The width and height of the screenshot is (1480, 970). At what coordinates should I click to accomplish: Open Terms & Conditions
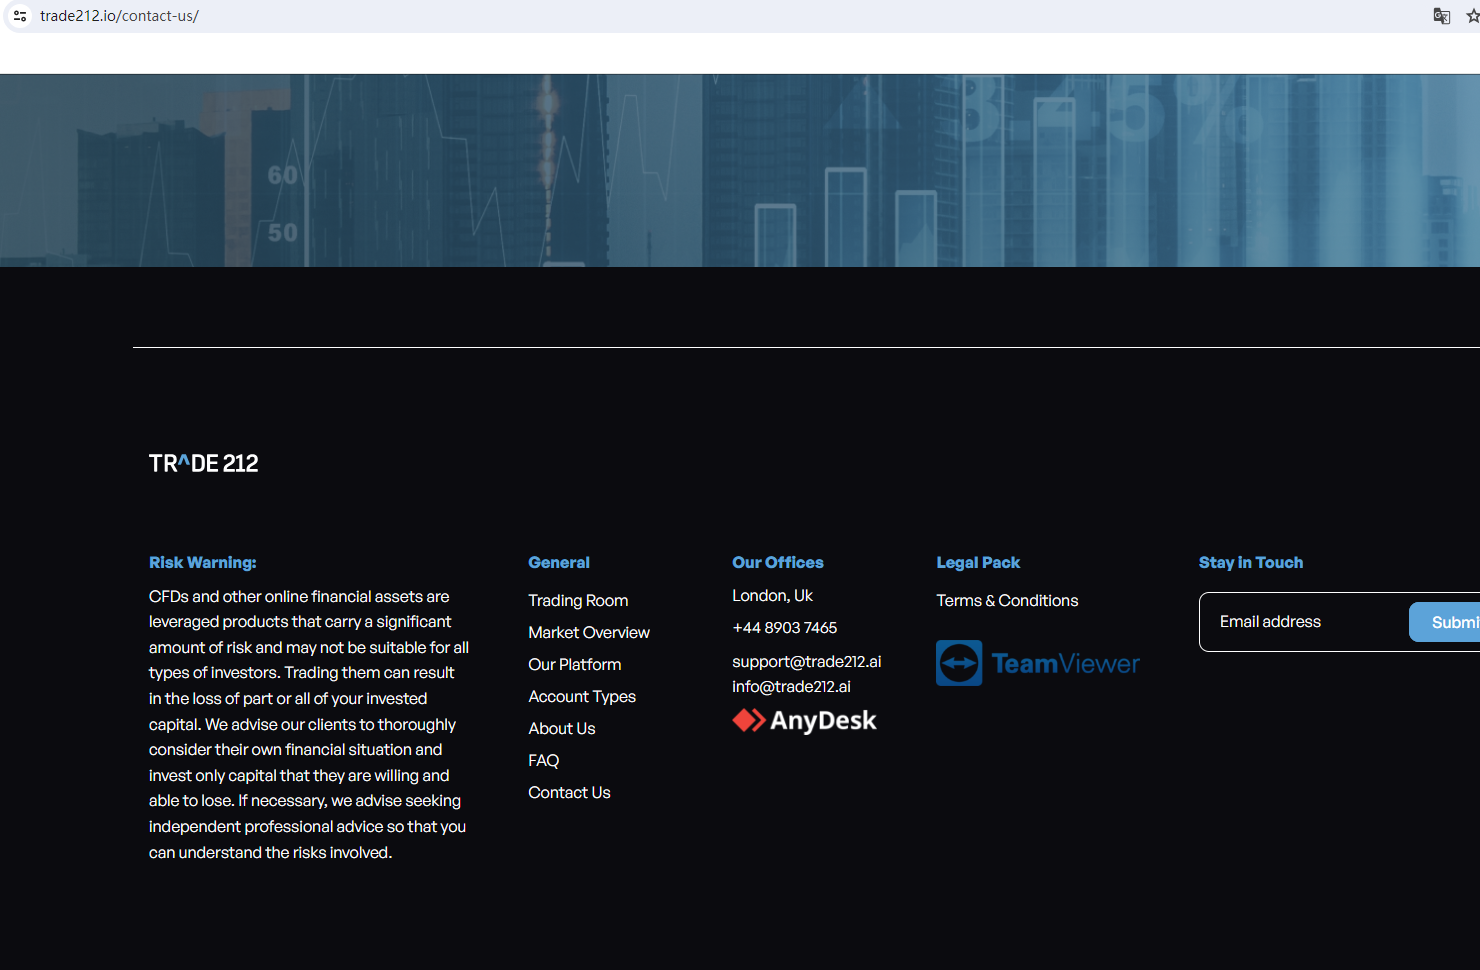[x=1007, y=601]
